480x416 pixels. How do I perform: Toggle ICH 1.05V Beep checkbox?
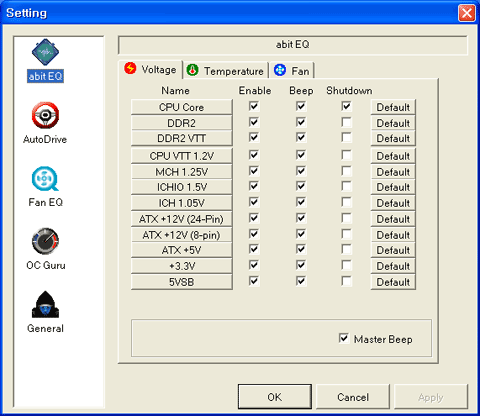click(x=301, y=202)
